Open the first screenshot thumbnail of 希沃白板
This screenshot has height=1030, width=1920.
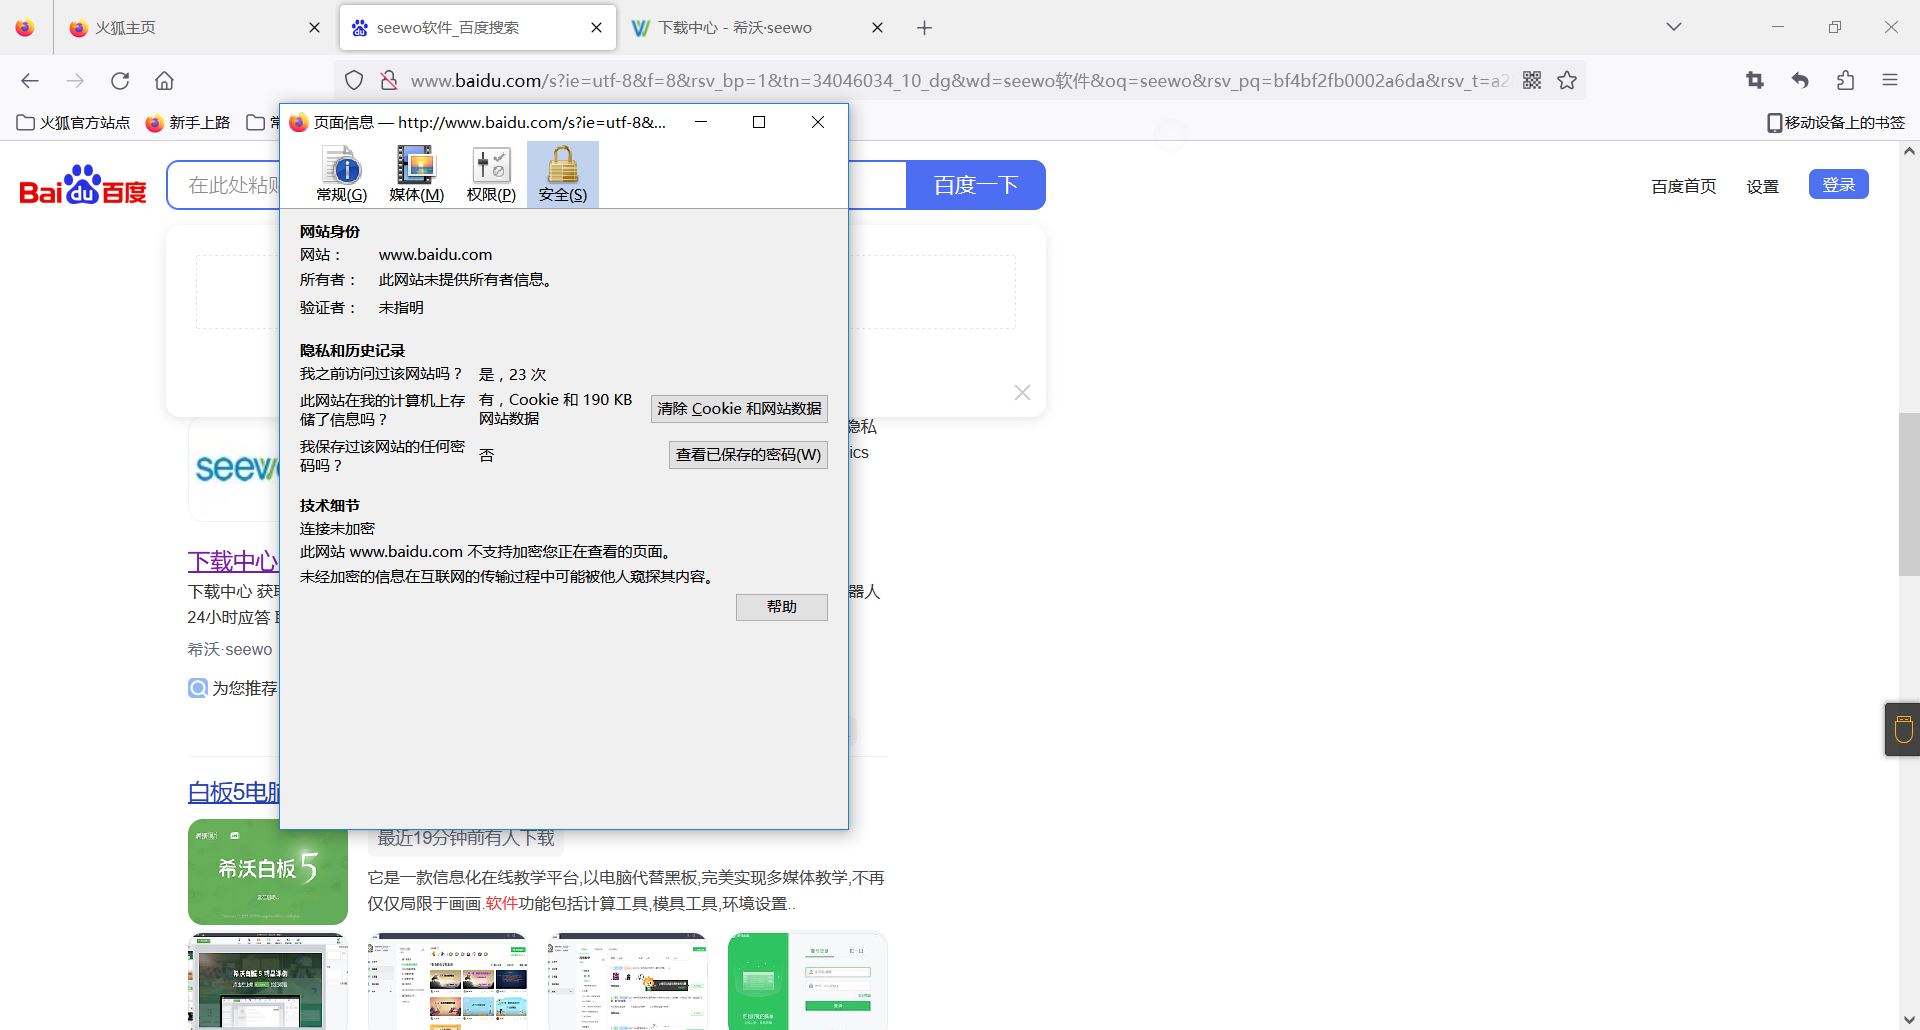pos(267,981)
